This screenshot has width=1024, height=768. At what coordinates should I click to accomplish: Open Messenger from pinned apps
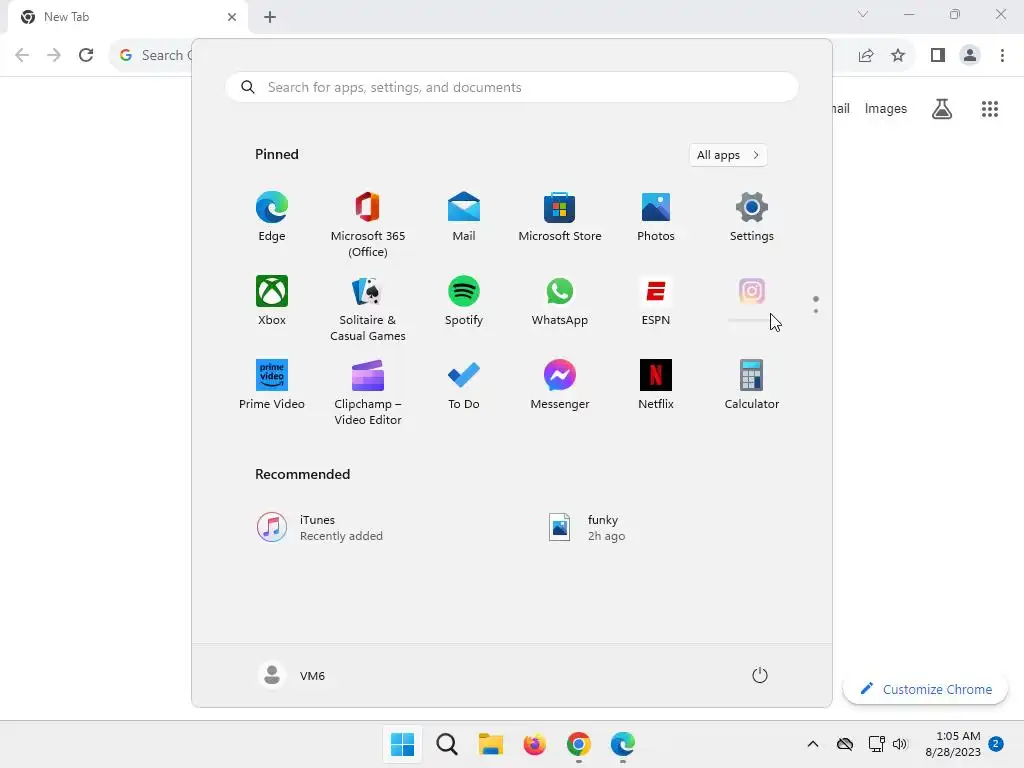pyautogui.click(x=560, y=385)
